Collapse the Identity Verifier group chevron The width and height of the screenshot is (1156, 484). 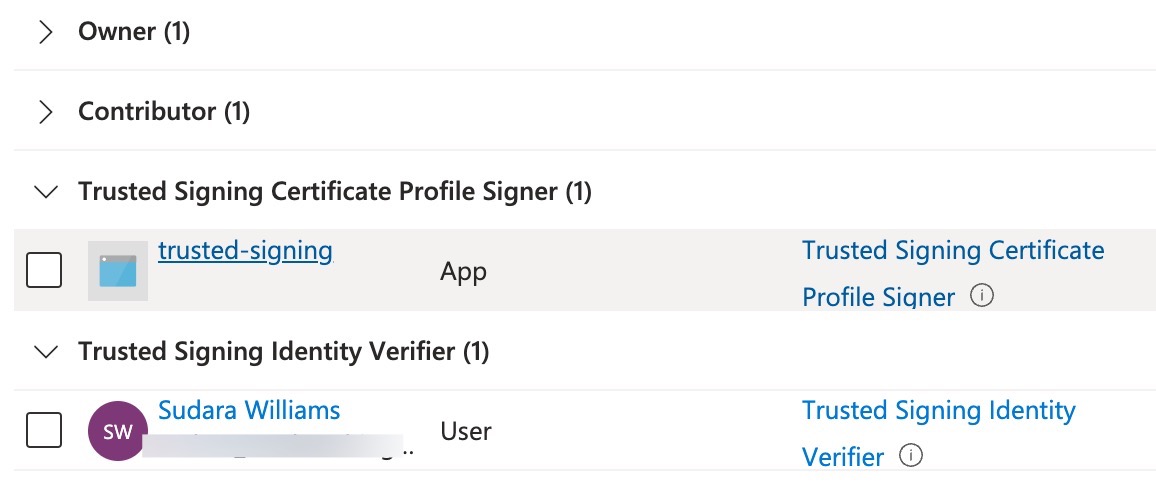tap(45, 352)
